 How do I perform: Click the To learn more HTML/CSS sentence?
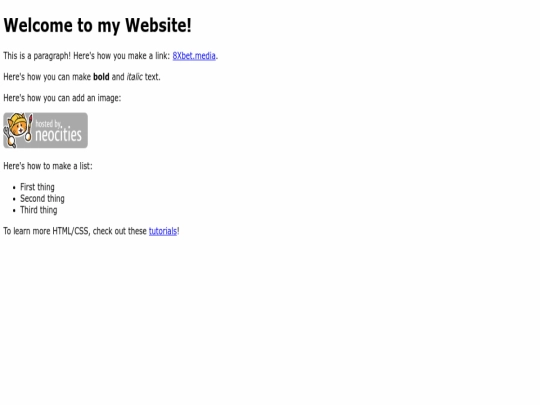tap(91, 231)
